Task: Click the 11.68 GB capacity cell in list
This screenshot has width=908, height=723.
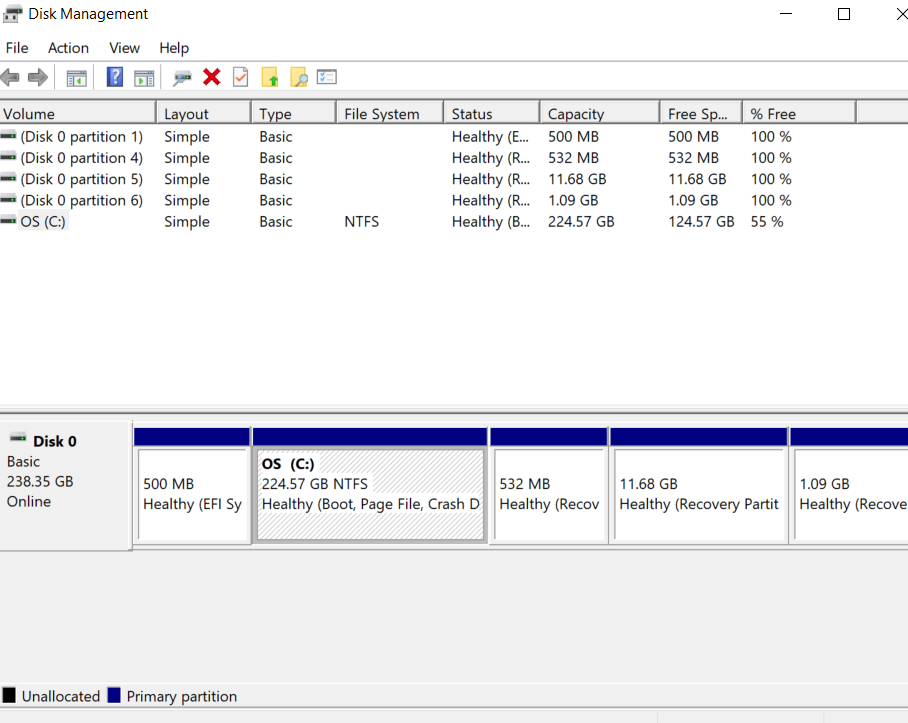Action: pos(577,179)
